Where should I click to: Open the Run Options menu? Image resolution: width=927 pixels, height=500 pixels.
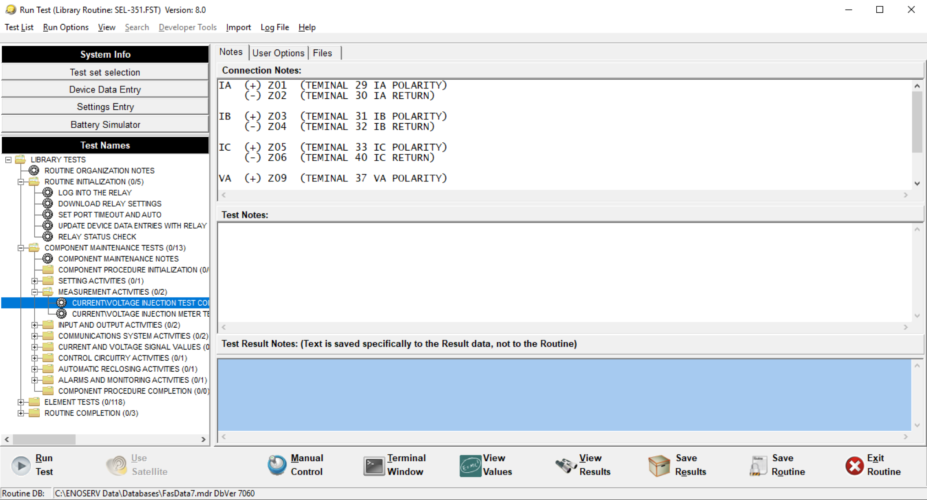pos(65,27)
